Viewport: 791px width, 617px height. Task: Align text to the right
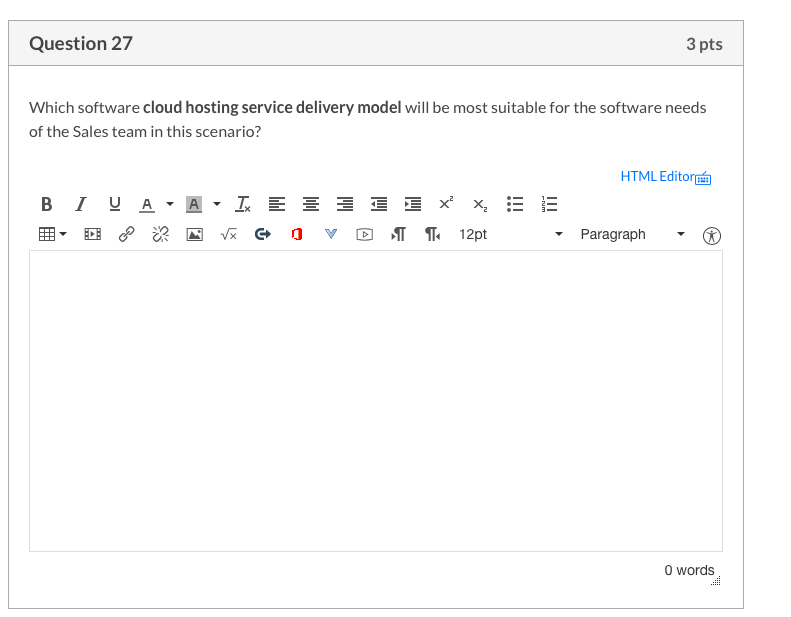coord(345,204)
